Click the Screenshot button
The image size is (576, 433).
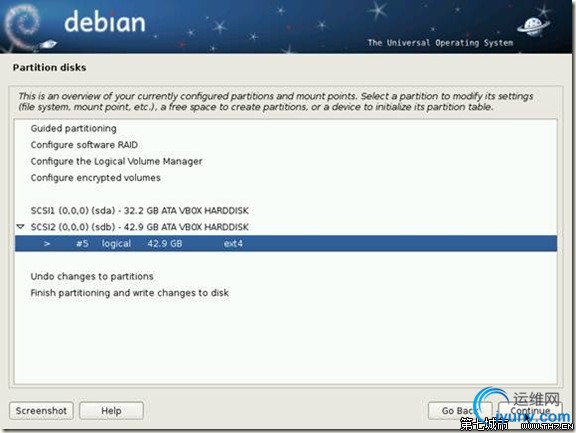coord(41,411)
